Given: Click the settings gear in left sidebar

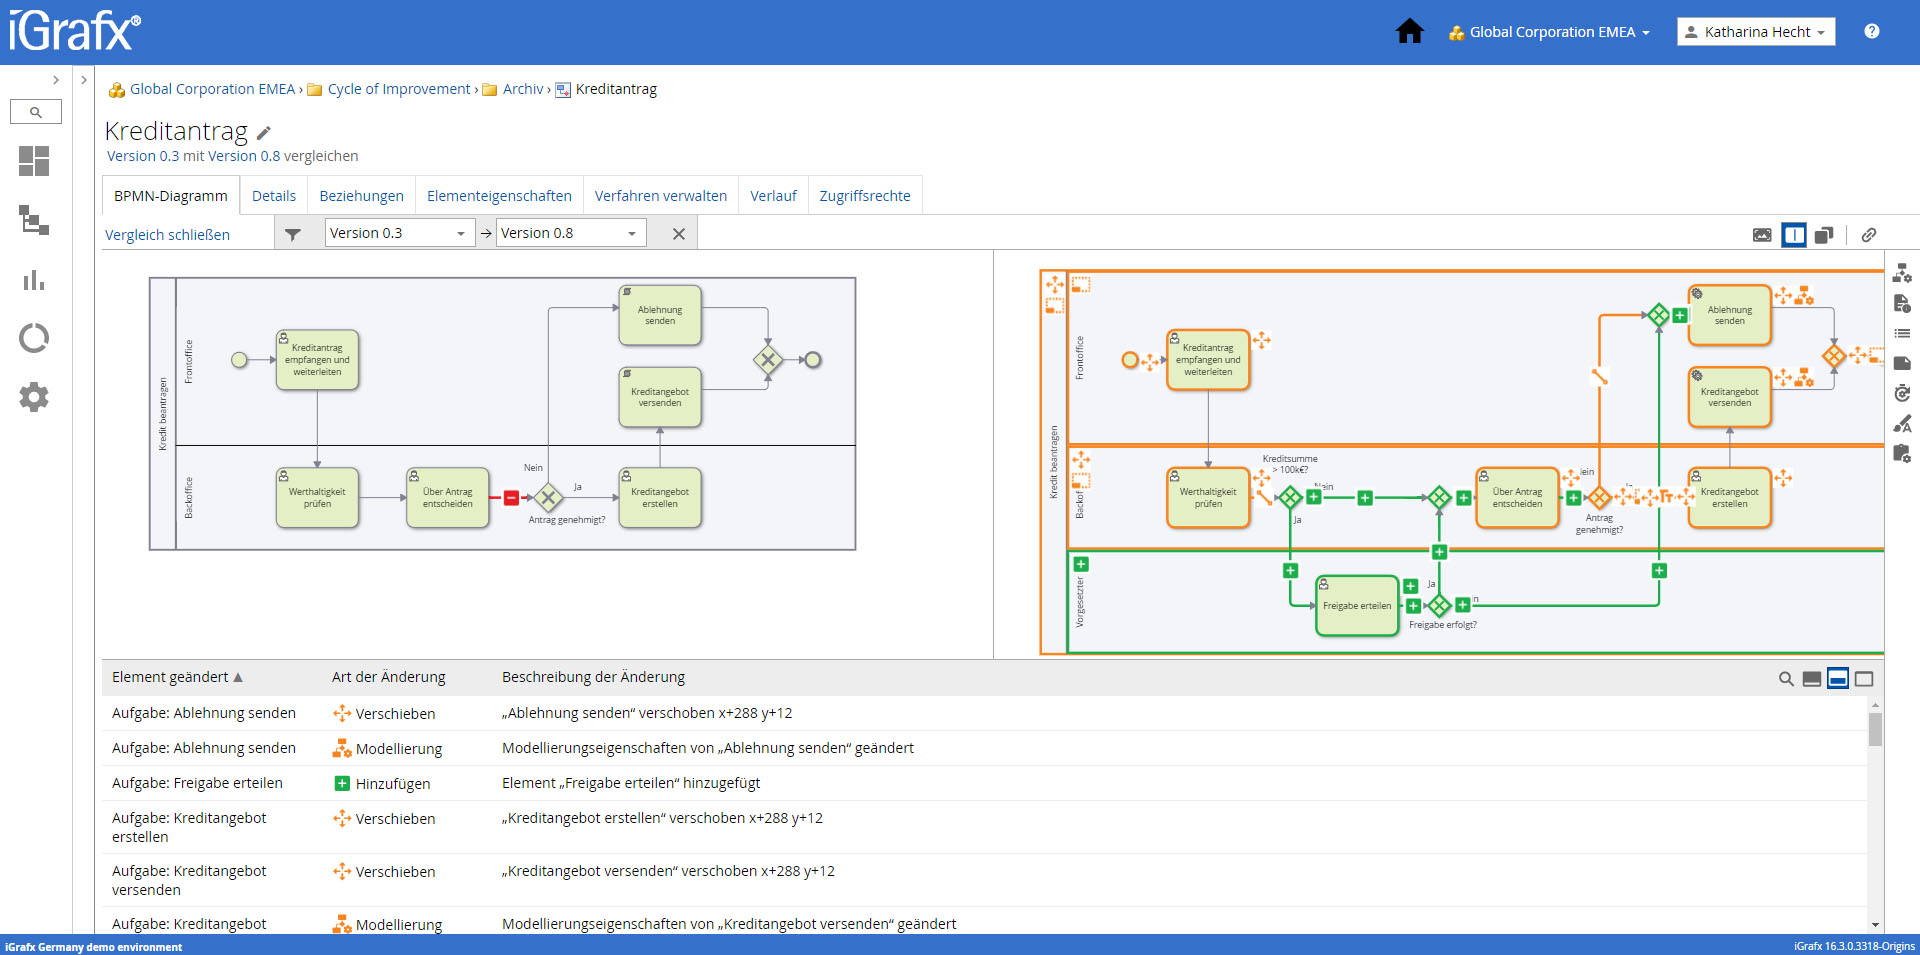Looking at the screenshot, I should [34, 397].
